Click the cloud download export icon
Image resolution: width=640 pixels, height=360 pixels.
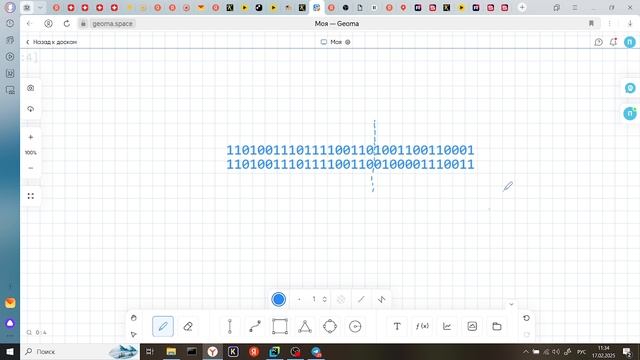click(x=31, y=109)
